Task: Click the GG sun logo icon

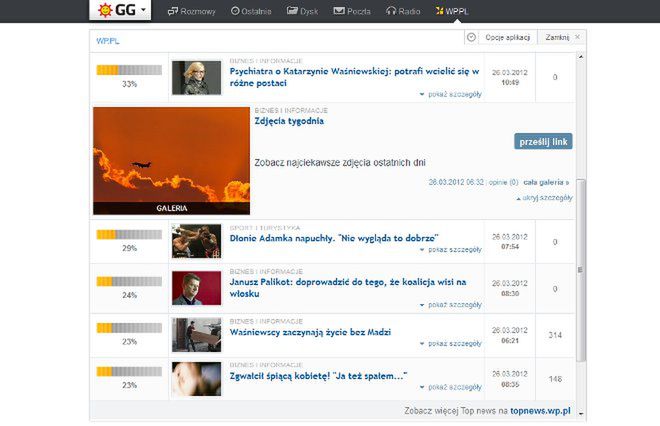Action: 105,10
